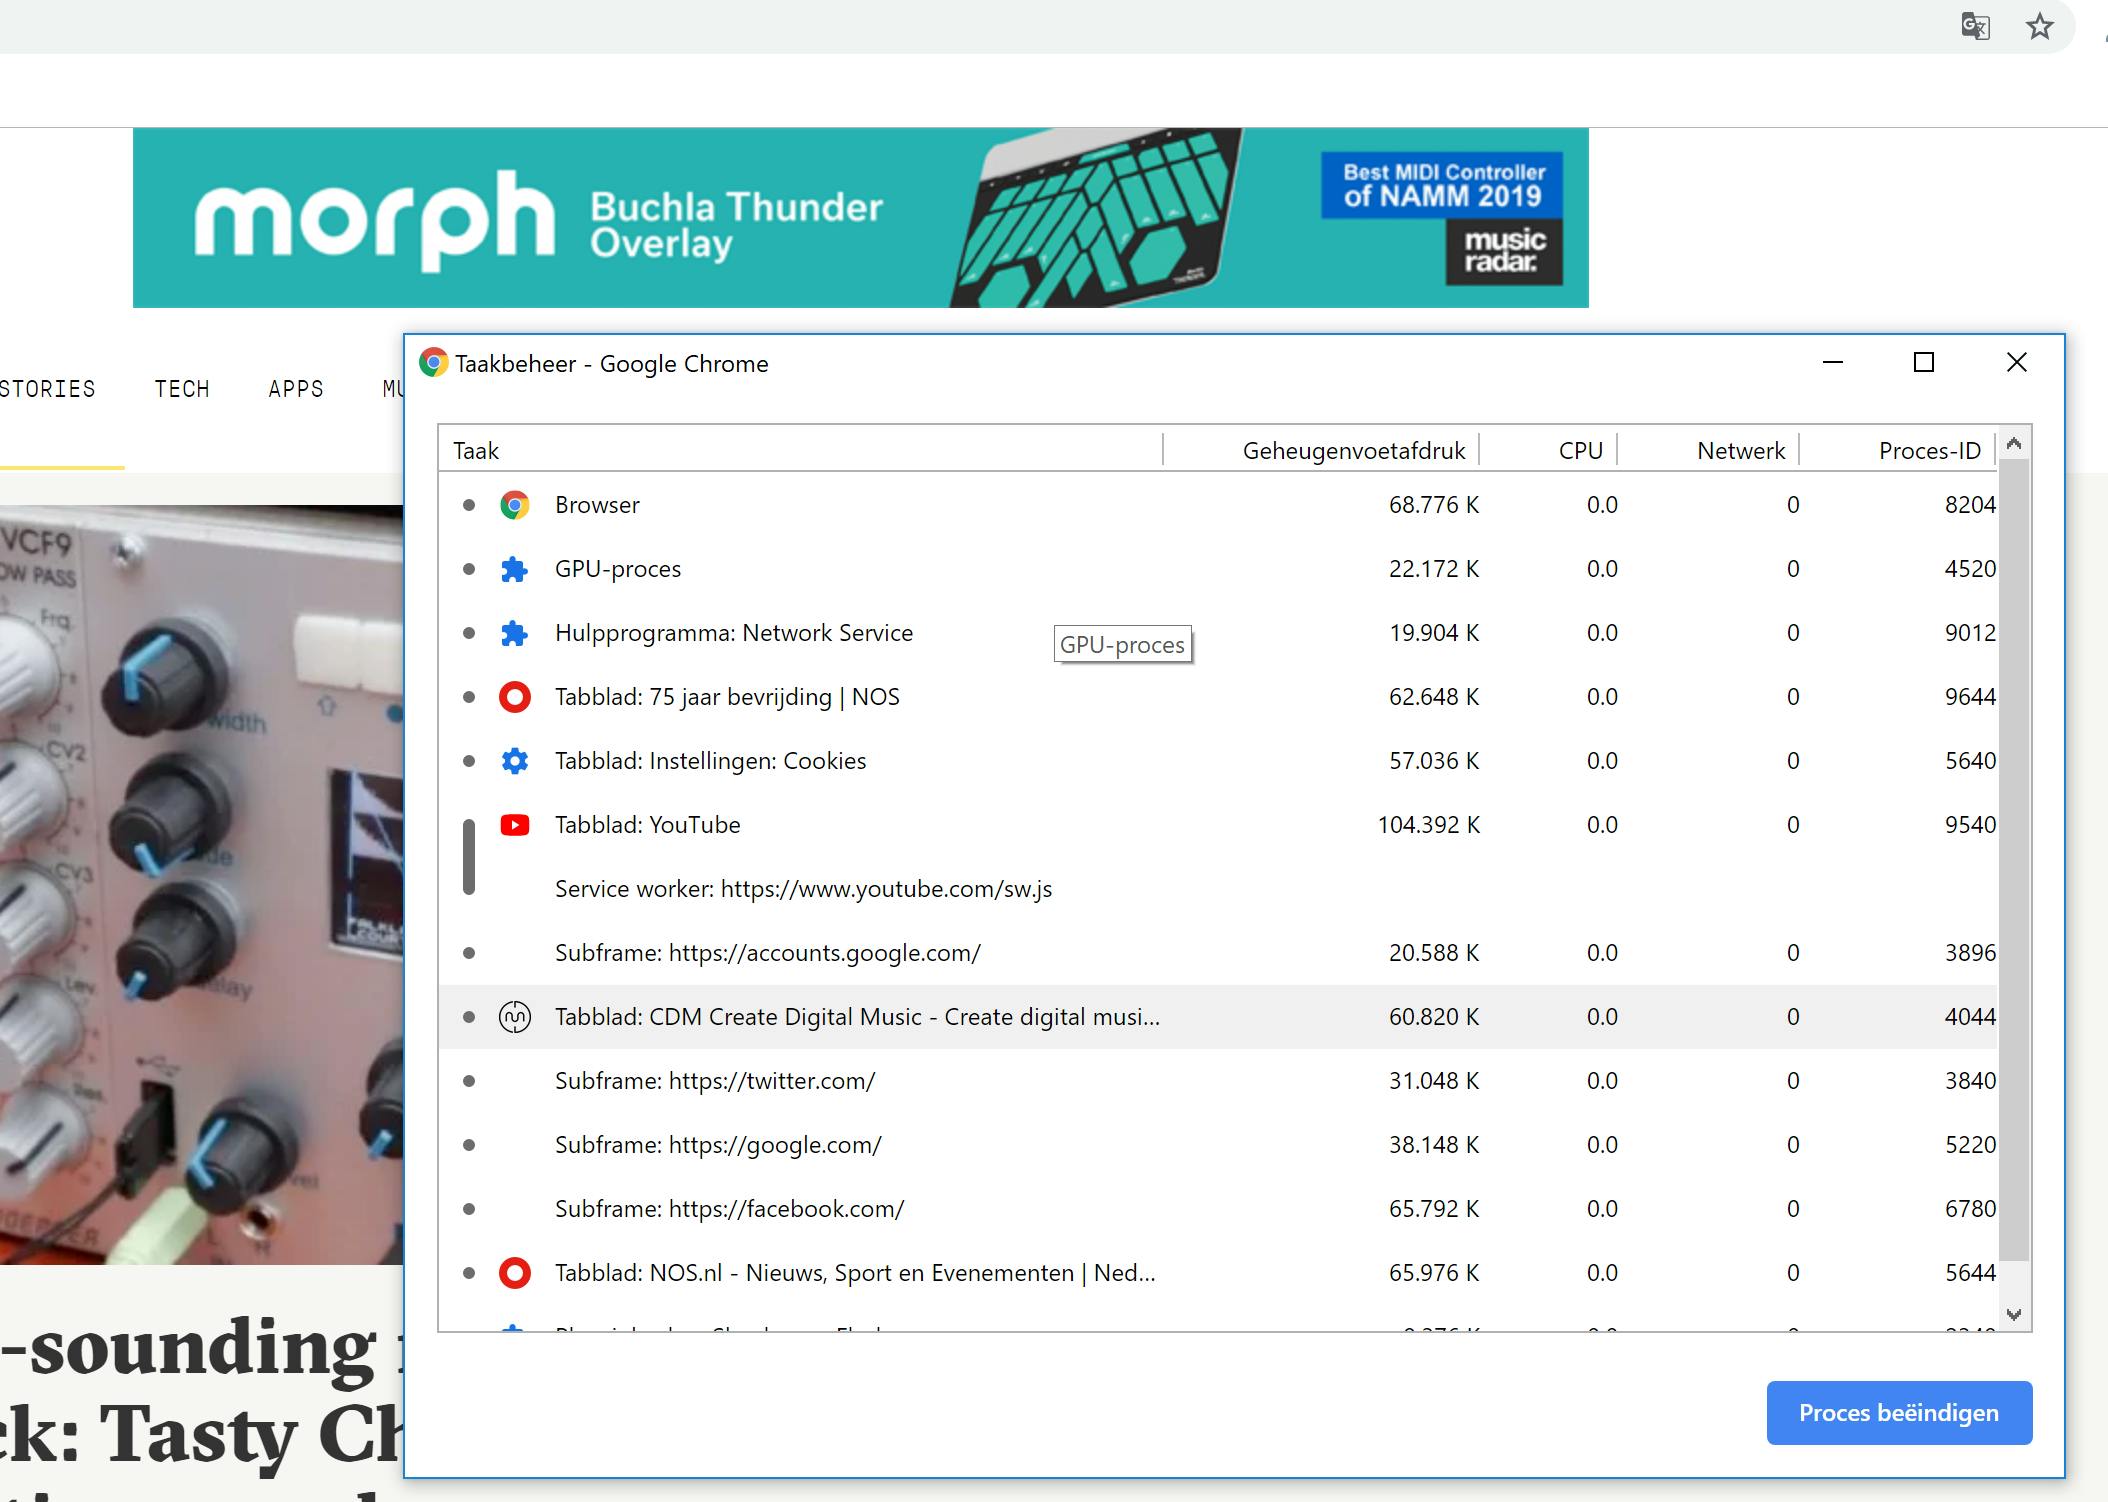Sort tasks by CPU column header

[x=1580, y=451]
